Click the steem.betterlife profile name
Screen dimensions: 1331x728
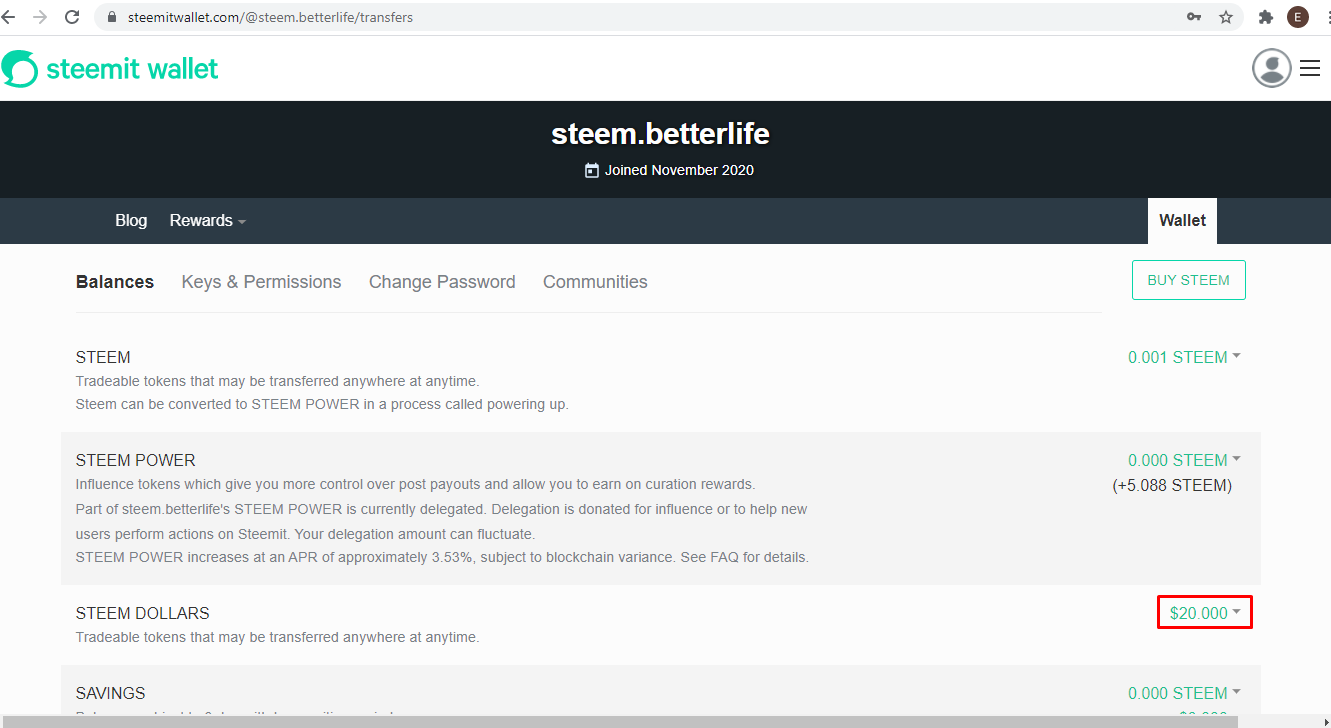(x=661, y=134)
